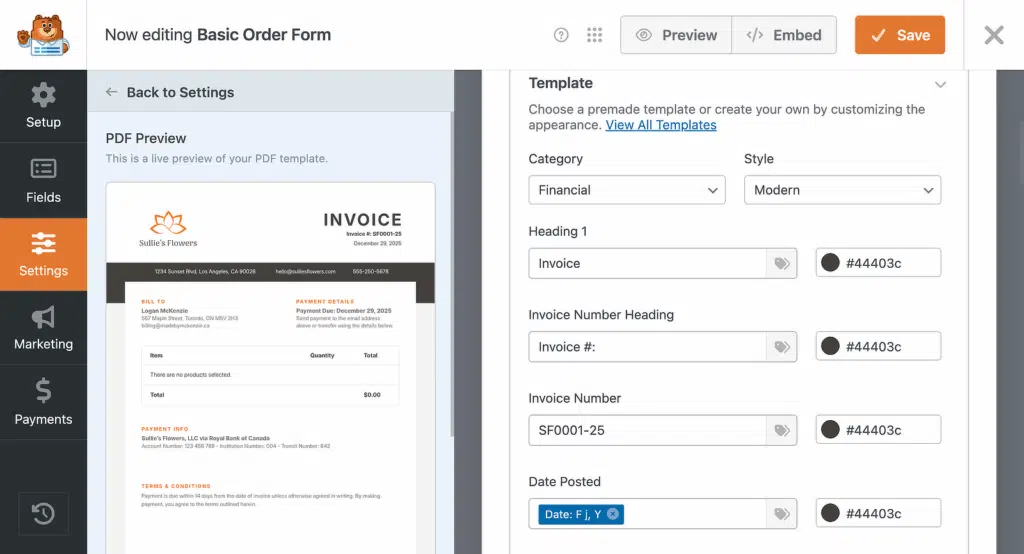Open the Style dropdown showing Modern
This screenshot has width=1024, height=554.
(x=842, y=190)
